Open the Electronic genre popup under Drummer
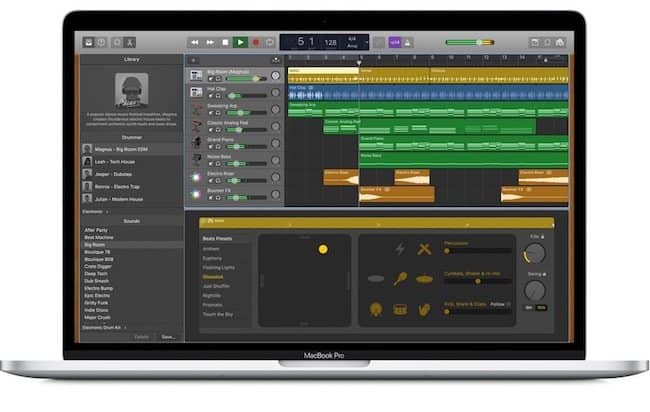 click(x=95, y=211)
